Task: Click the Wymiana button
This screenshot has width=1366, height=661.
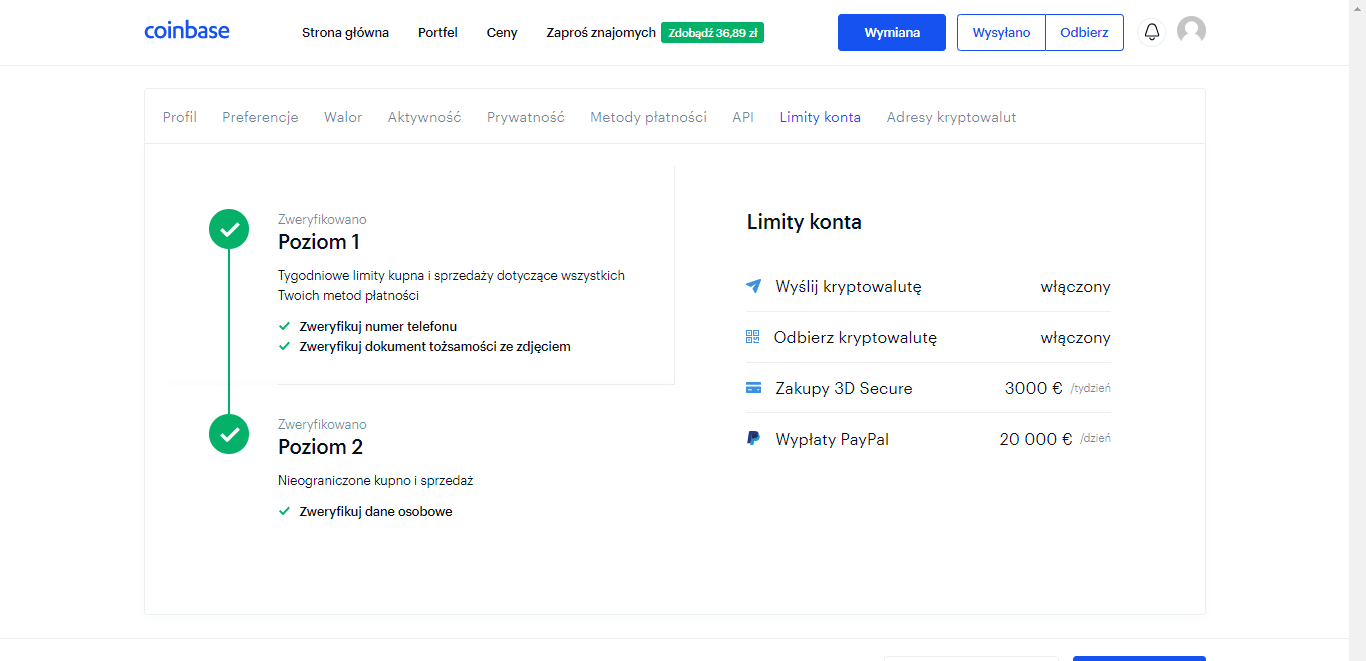Action: [x=891, y=32]
